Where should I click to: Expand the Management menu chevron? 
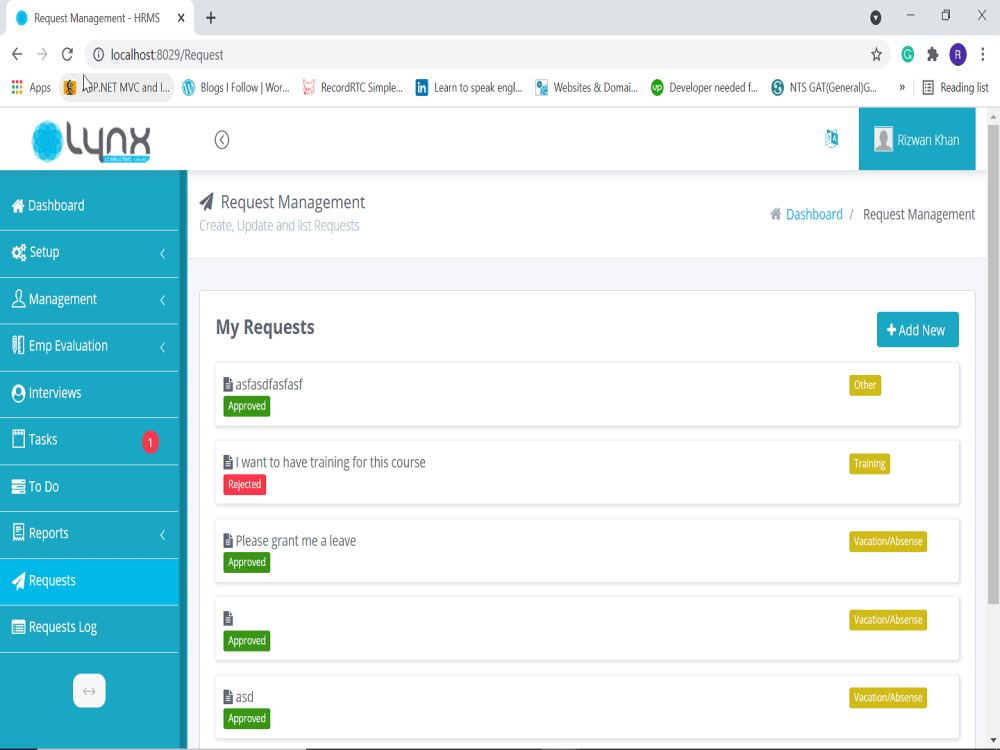point(163,300)
